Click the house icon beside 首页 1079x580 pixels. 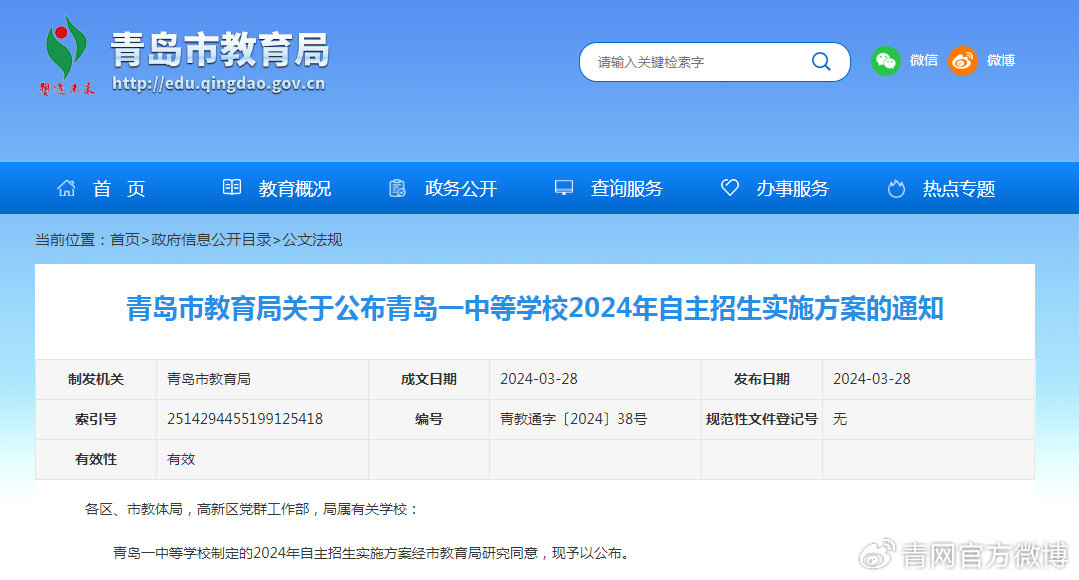point(66,187)
